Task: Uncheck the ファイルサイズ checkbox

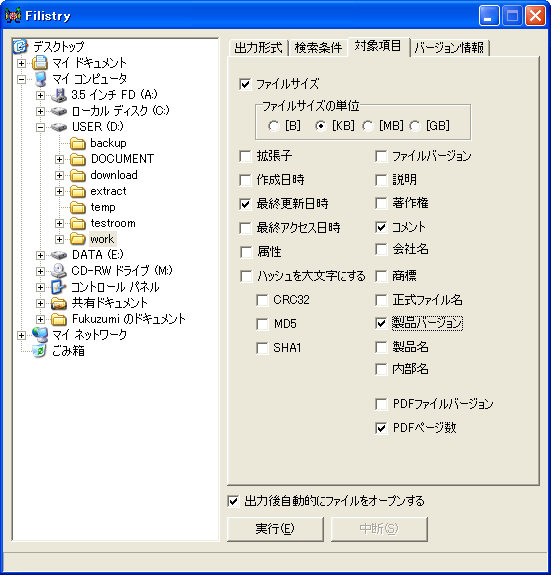Action: [245, 84]
